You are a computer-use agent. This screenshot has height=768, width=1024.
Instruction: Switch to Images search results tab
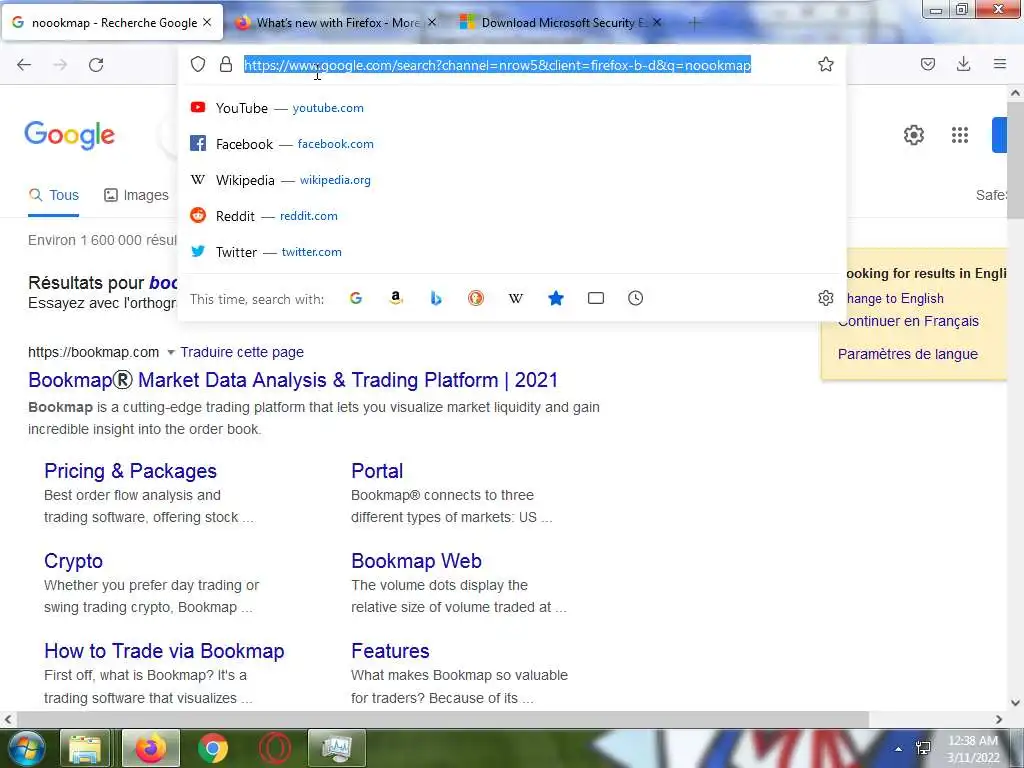coord(136,195)
